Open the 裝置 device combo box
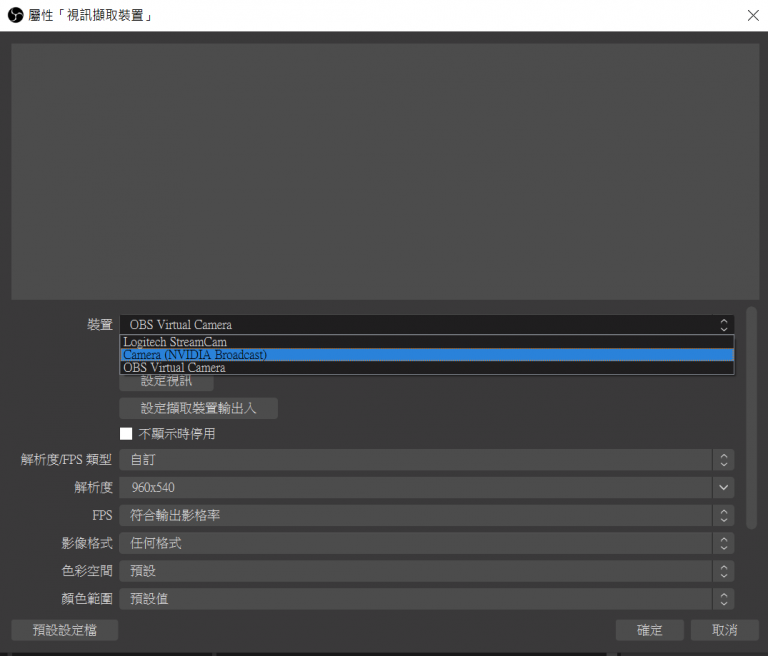768x656 pixels. pyautogui.click(x=427, y=324)
